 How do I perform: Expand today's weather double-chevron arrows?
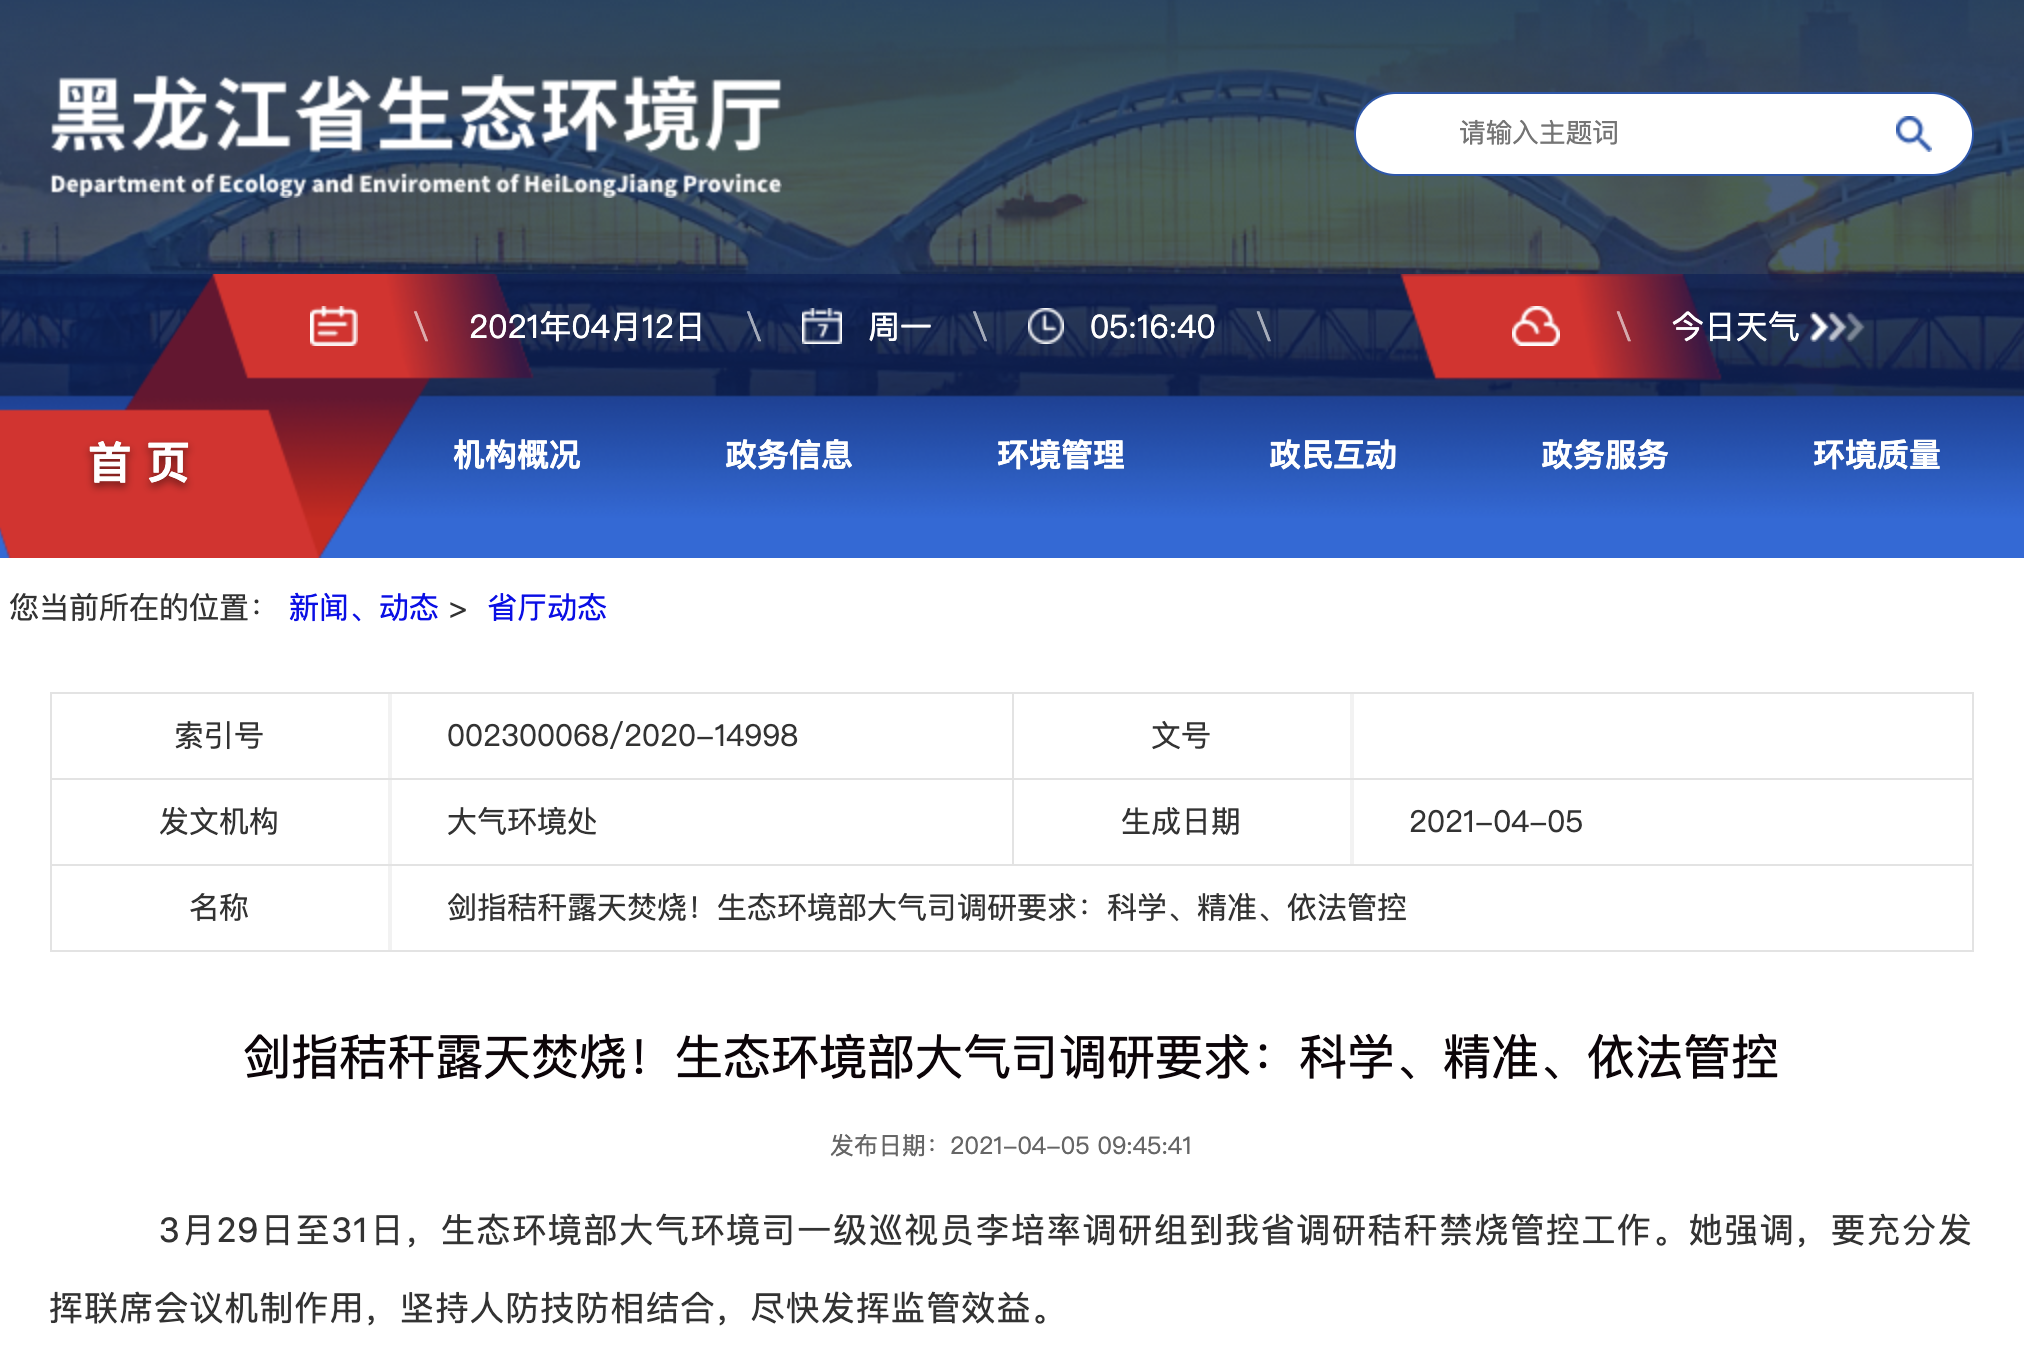[1836, 327]
